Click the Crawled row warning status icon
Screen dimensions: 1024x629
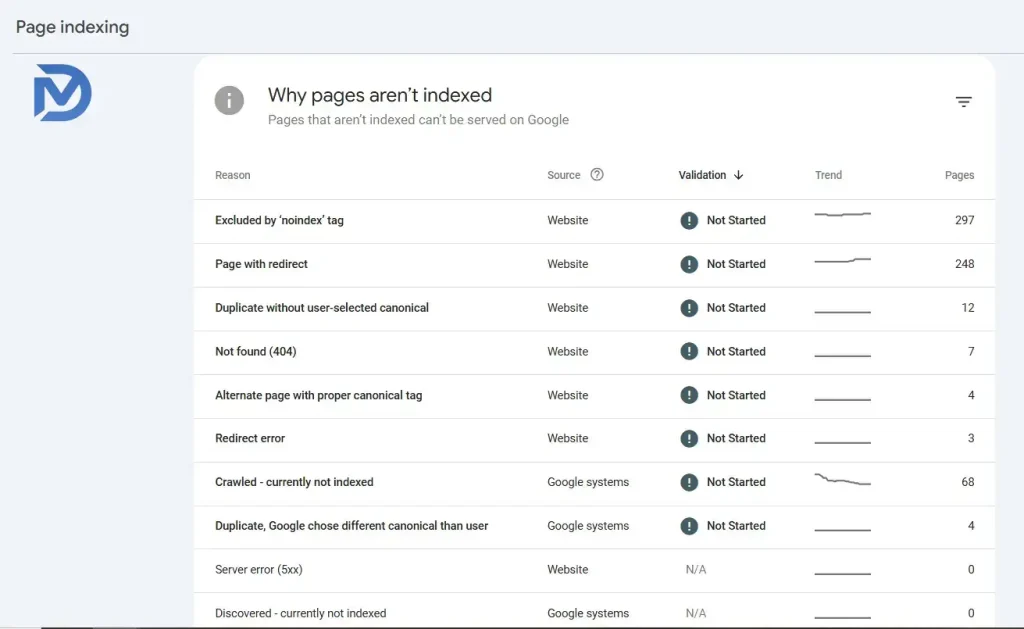[689, 482]
